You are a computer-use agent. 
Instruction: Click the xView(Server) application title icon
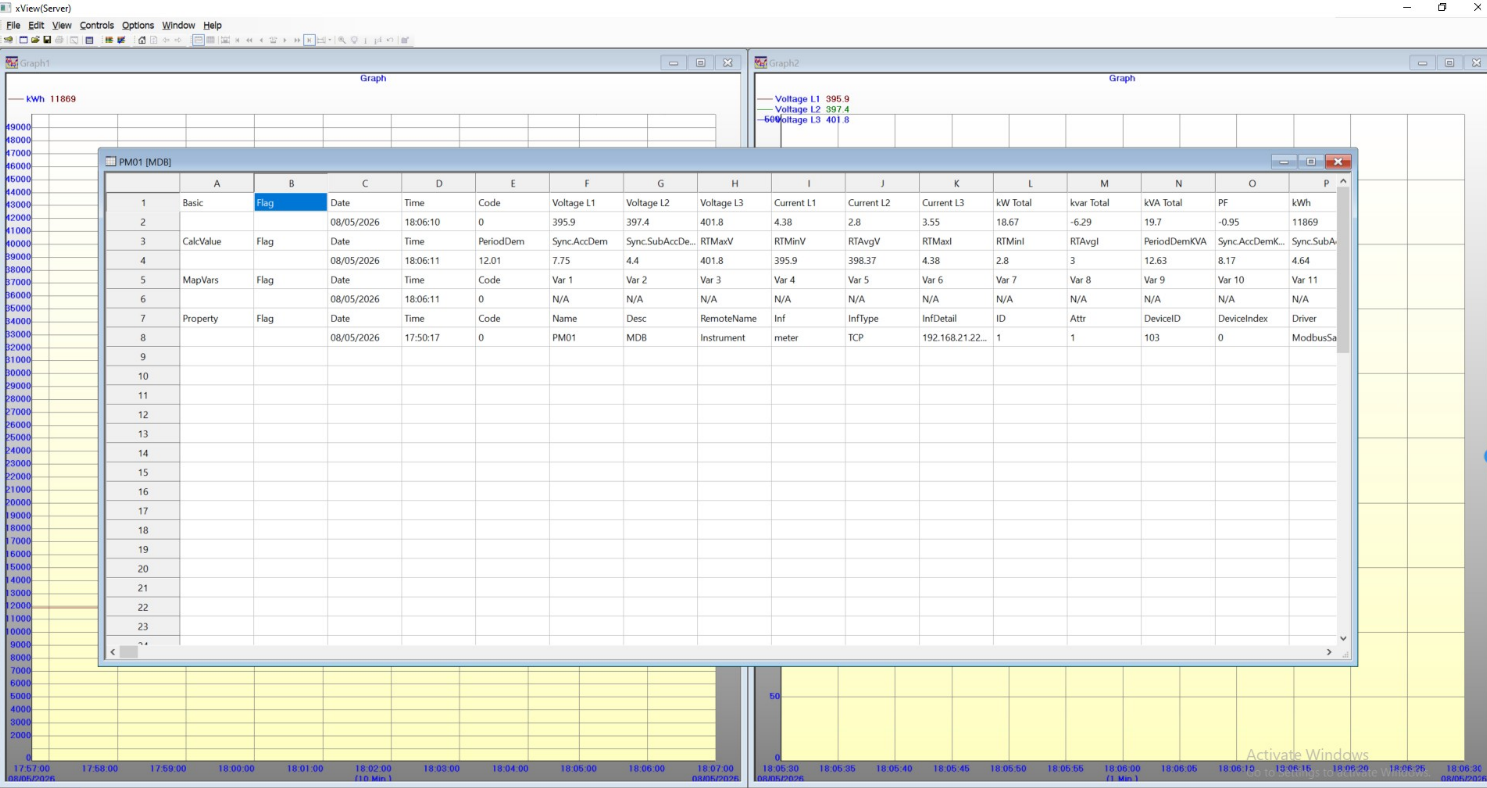(8, 8)
